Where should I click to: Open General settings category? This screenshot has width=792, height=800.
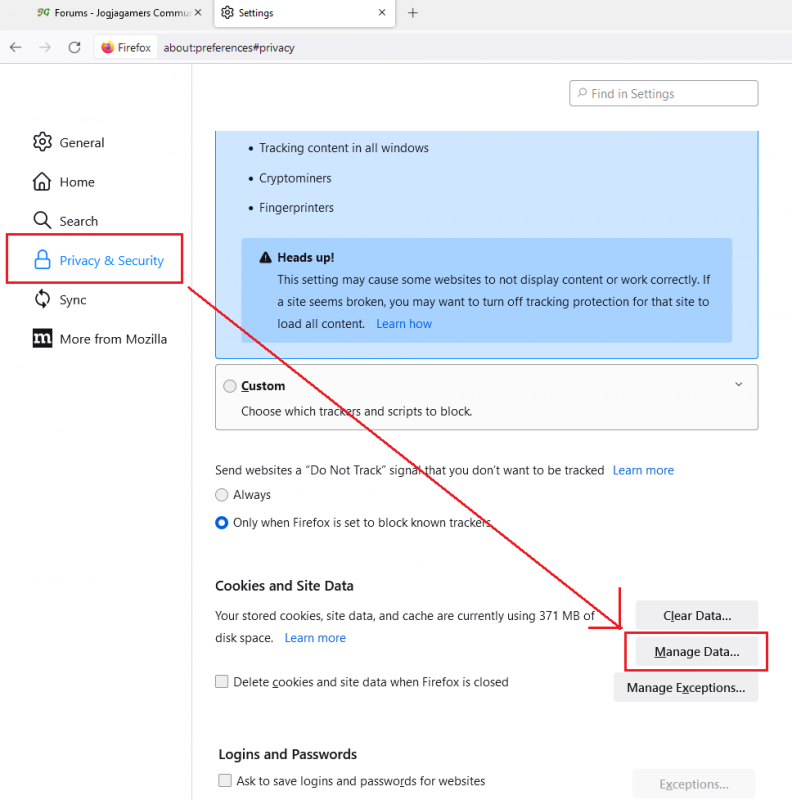[x=68, y=142]
